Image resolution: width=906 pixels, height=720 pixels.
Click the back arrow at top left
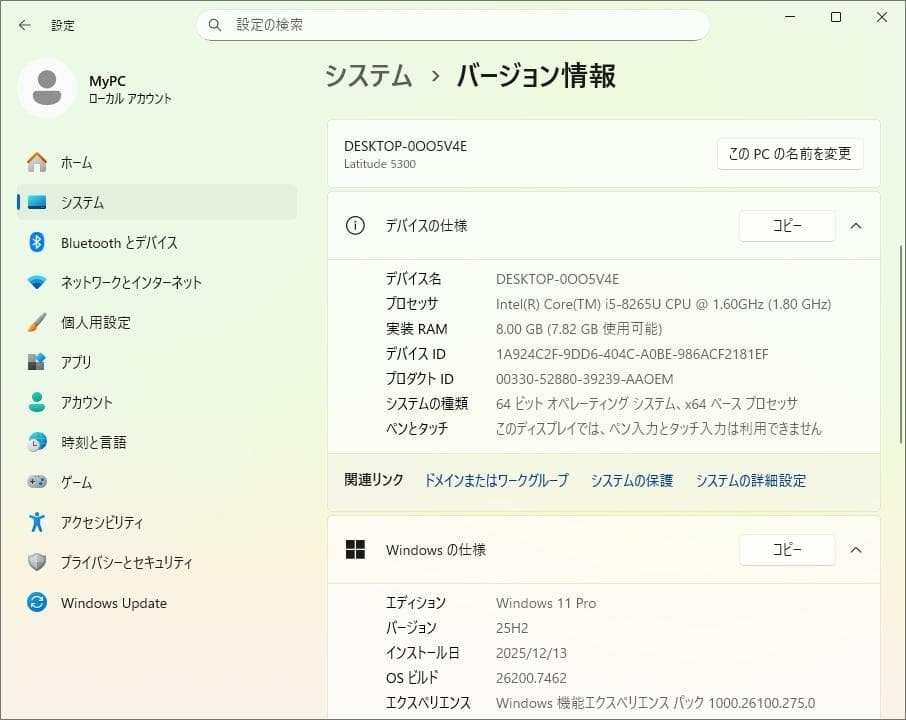(24, 26)
